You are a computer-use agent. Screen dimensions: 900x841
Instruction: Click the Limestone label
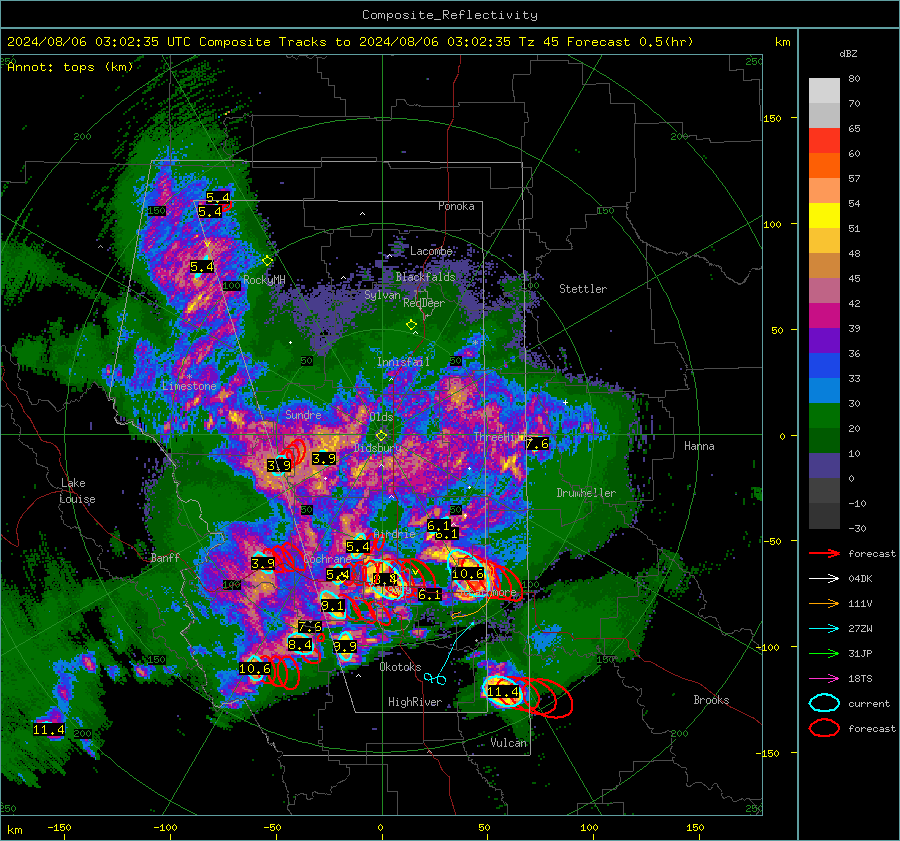click(x=189, y=386)
